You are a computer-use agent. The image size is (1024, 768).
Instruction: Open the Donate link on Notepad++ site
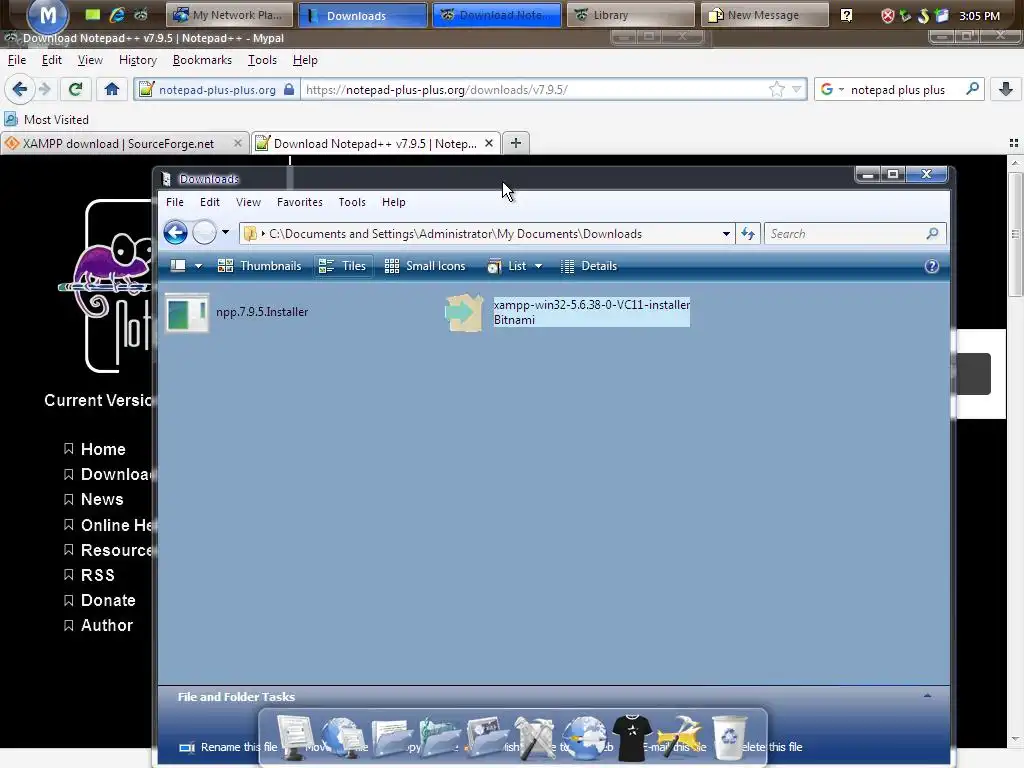click(x=108, y=600)
